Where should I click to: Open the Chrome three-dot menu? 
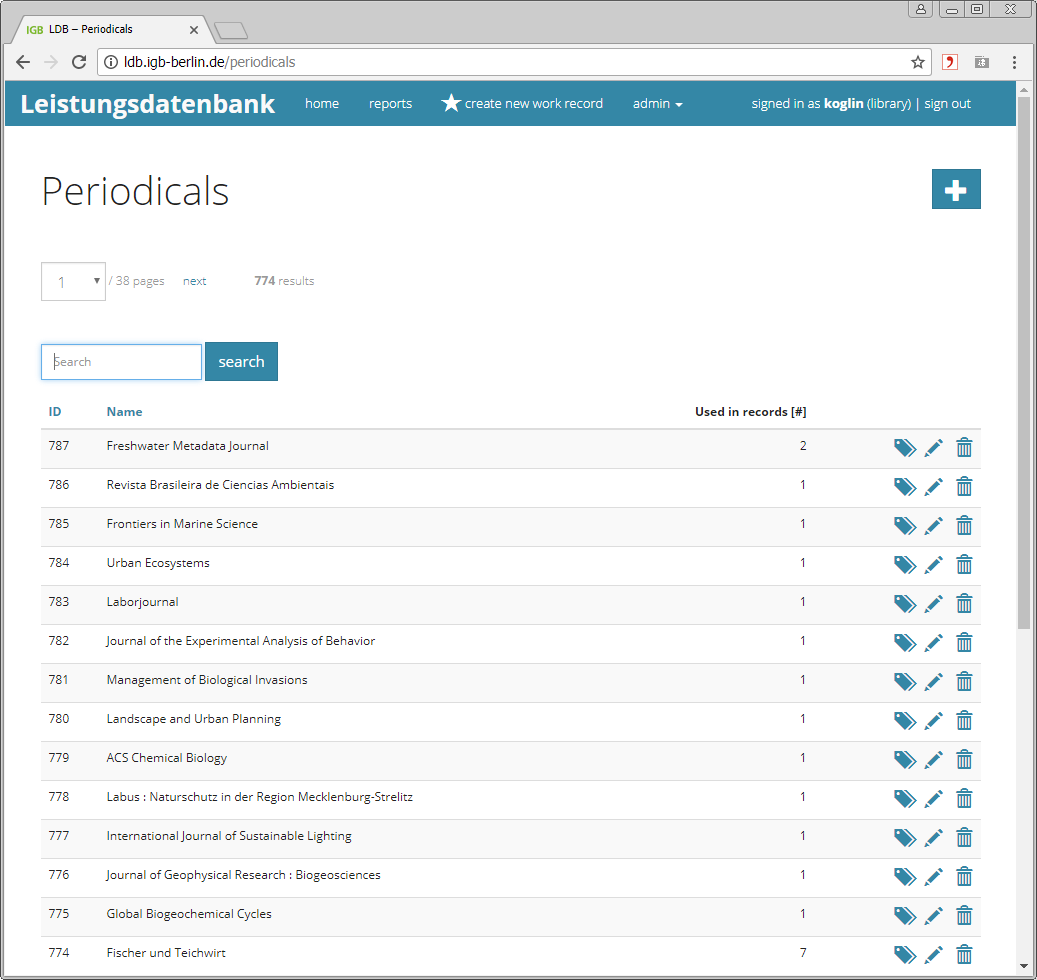click(1014, 62)
